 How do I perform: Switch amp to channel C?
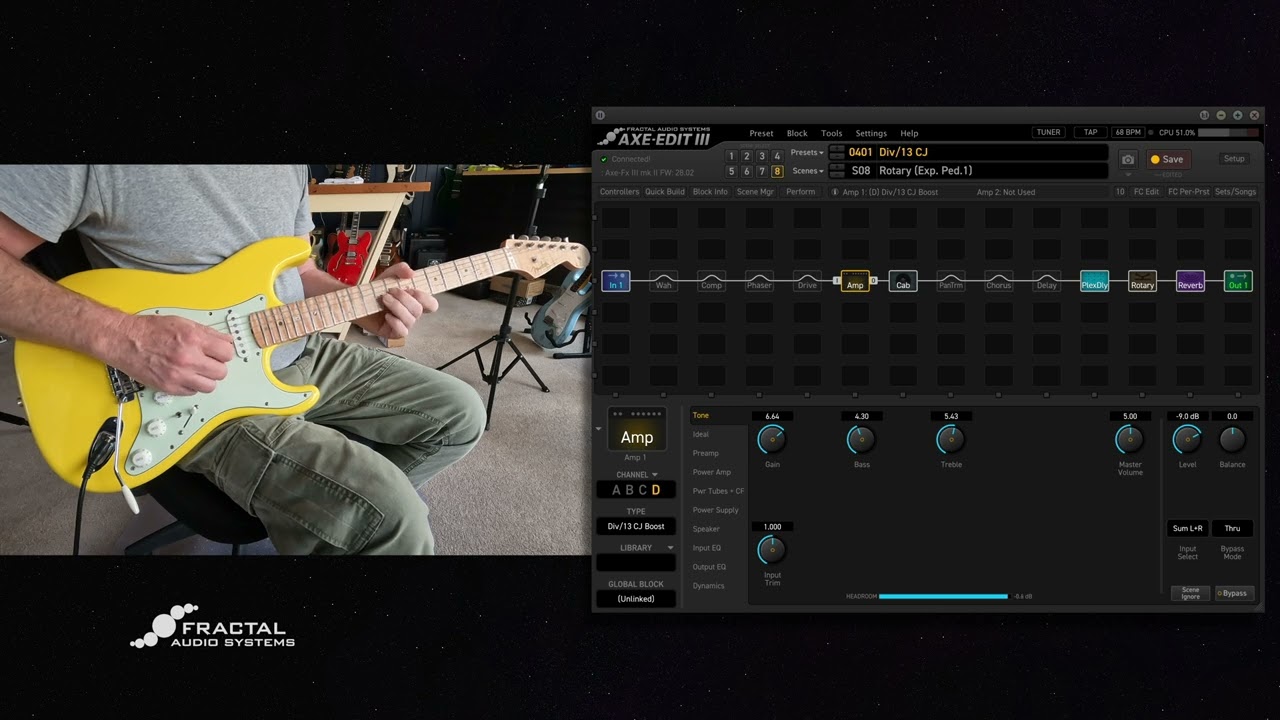click(x=642, y=490)
